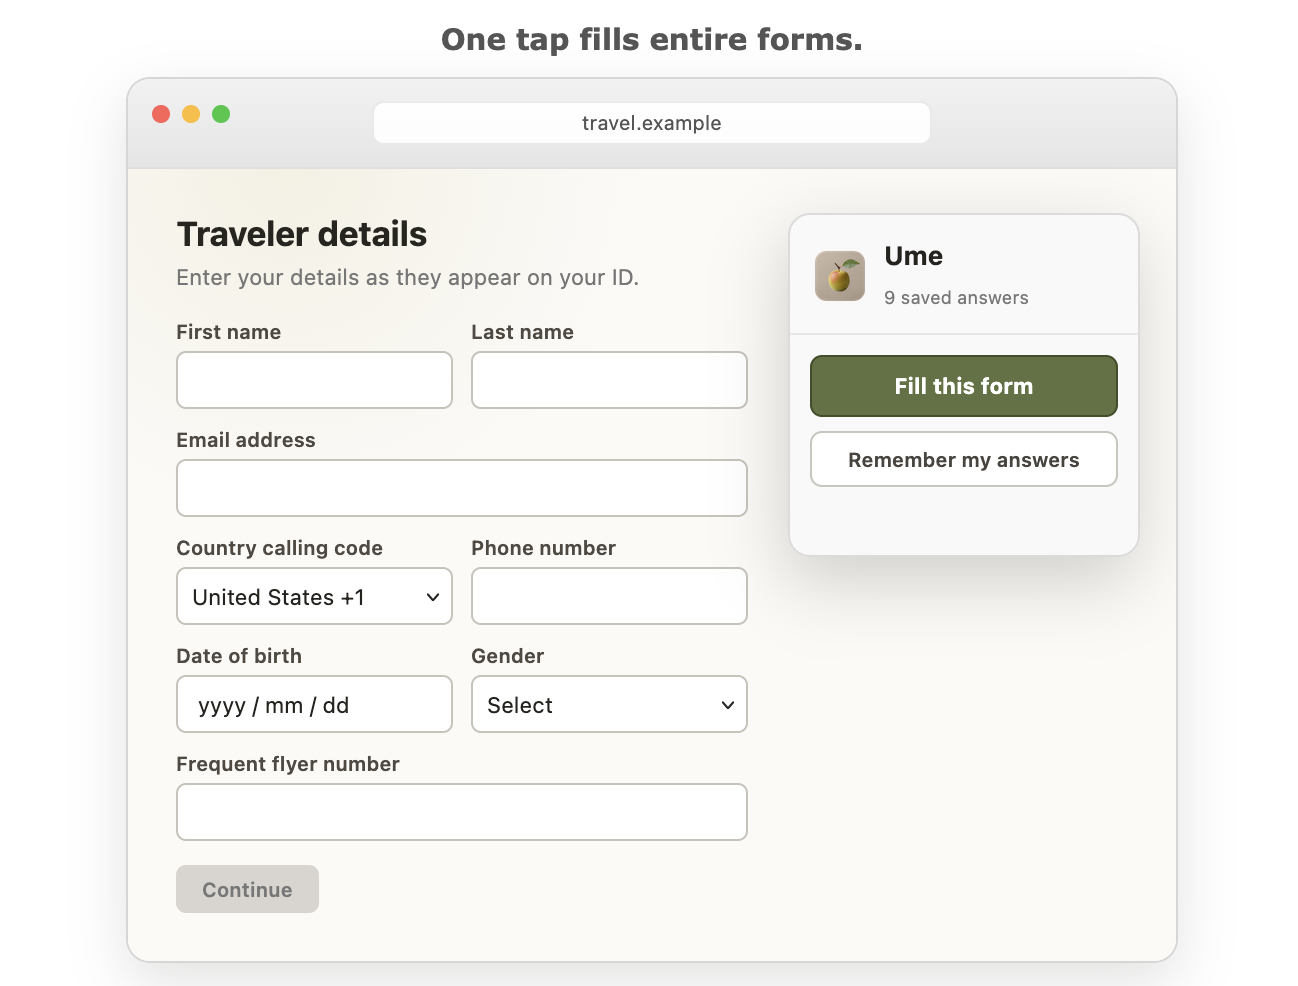Click the Date of birth field
The height and width of the screenshot is (986, 1298).
315,704
